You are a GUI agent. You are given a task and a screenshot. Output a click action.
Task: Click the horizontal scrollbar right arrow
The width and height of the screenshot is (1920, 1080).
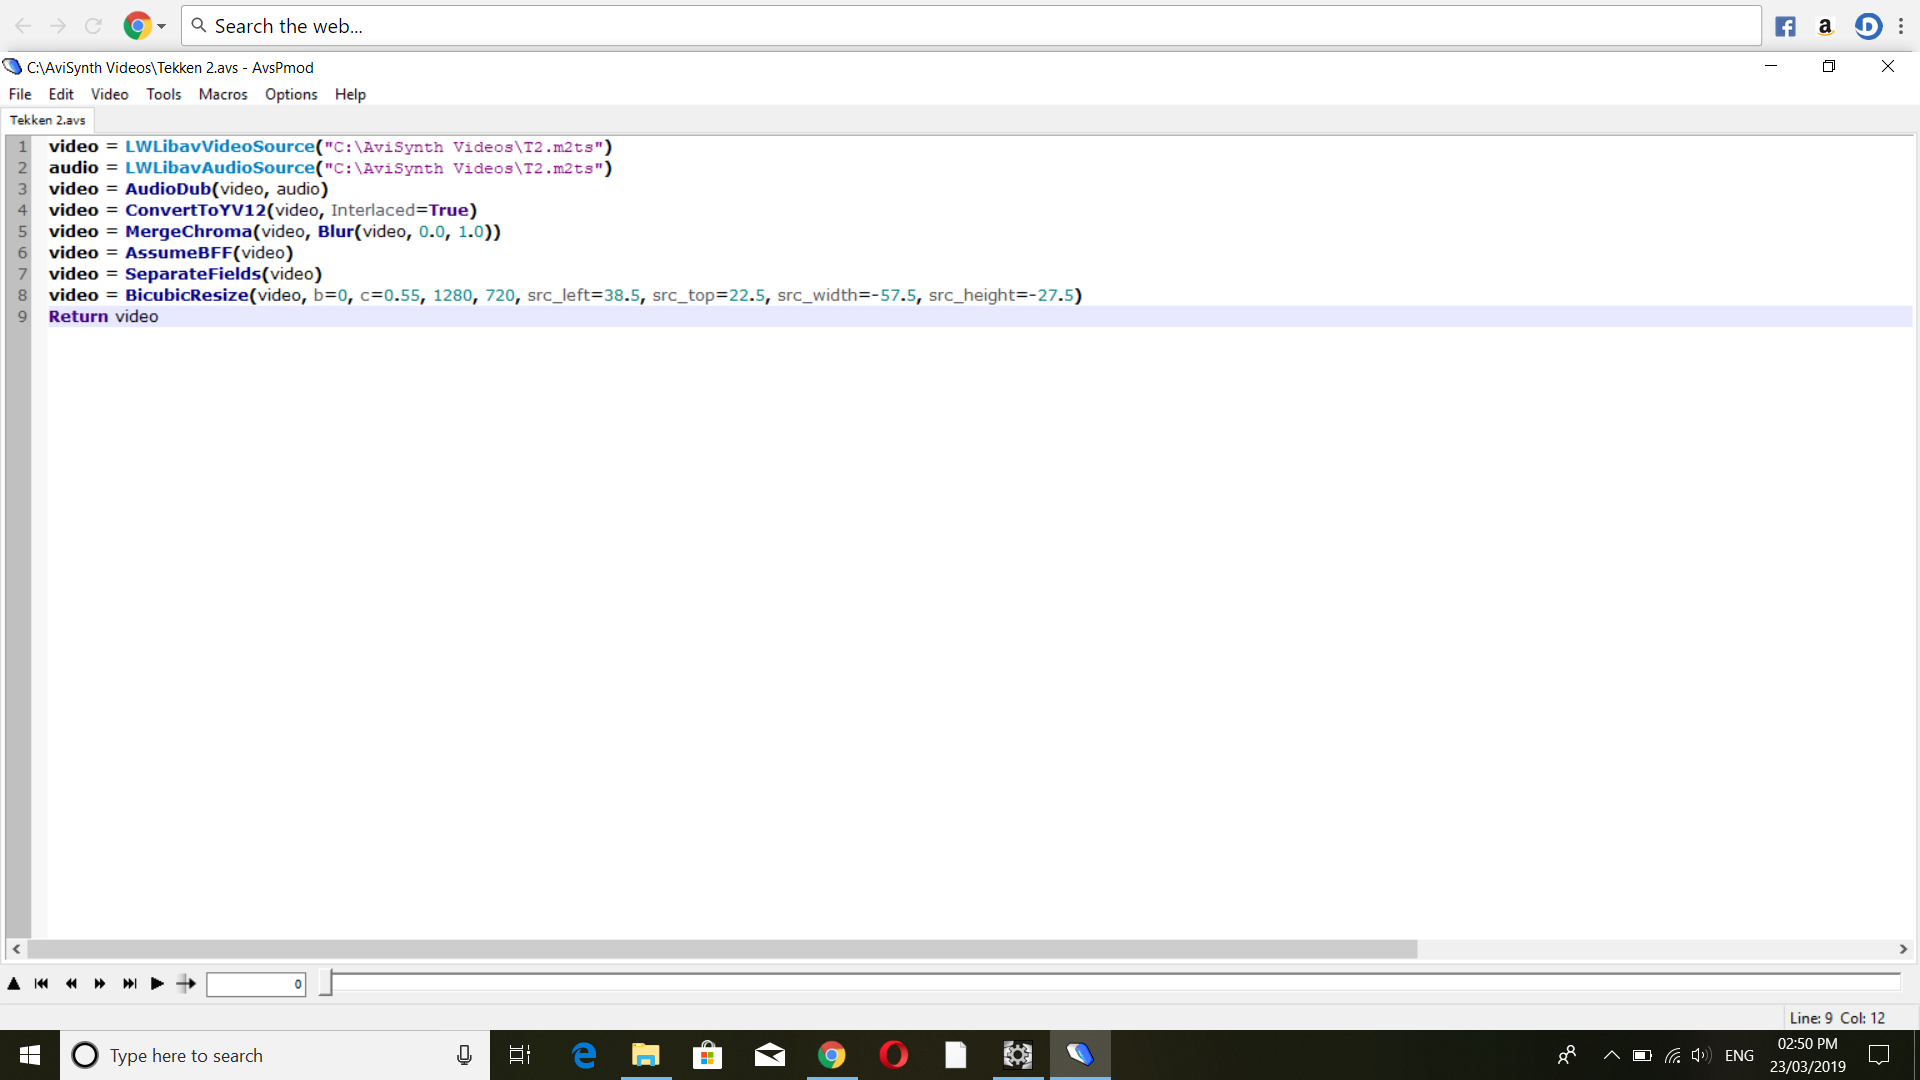click(1903, 949)
